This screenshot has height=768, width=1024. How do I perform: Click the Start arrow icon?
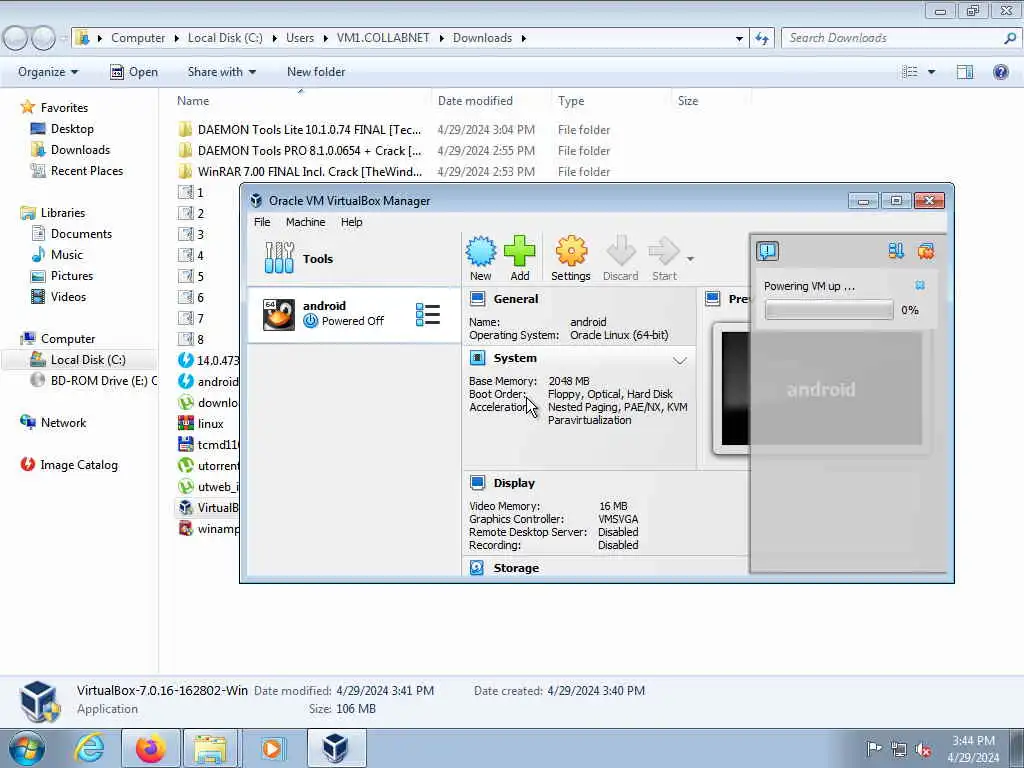pos(664,251)
